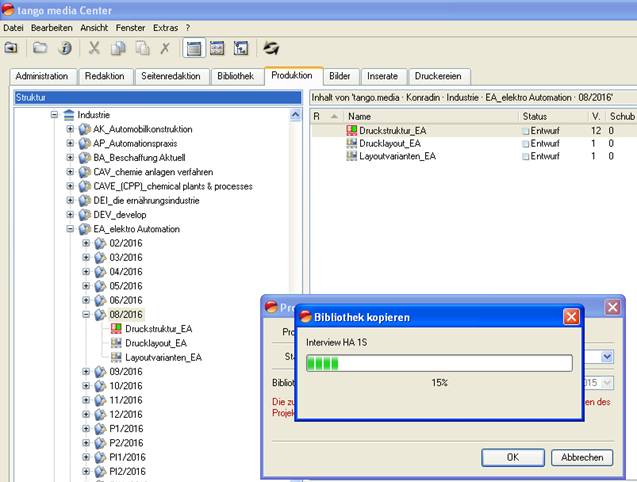Click the refresh arrows toolbar icon
Viewport: 637px width, 482px height.
point(271,47)
